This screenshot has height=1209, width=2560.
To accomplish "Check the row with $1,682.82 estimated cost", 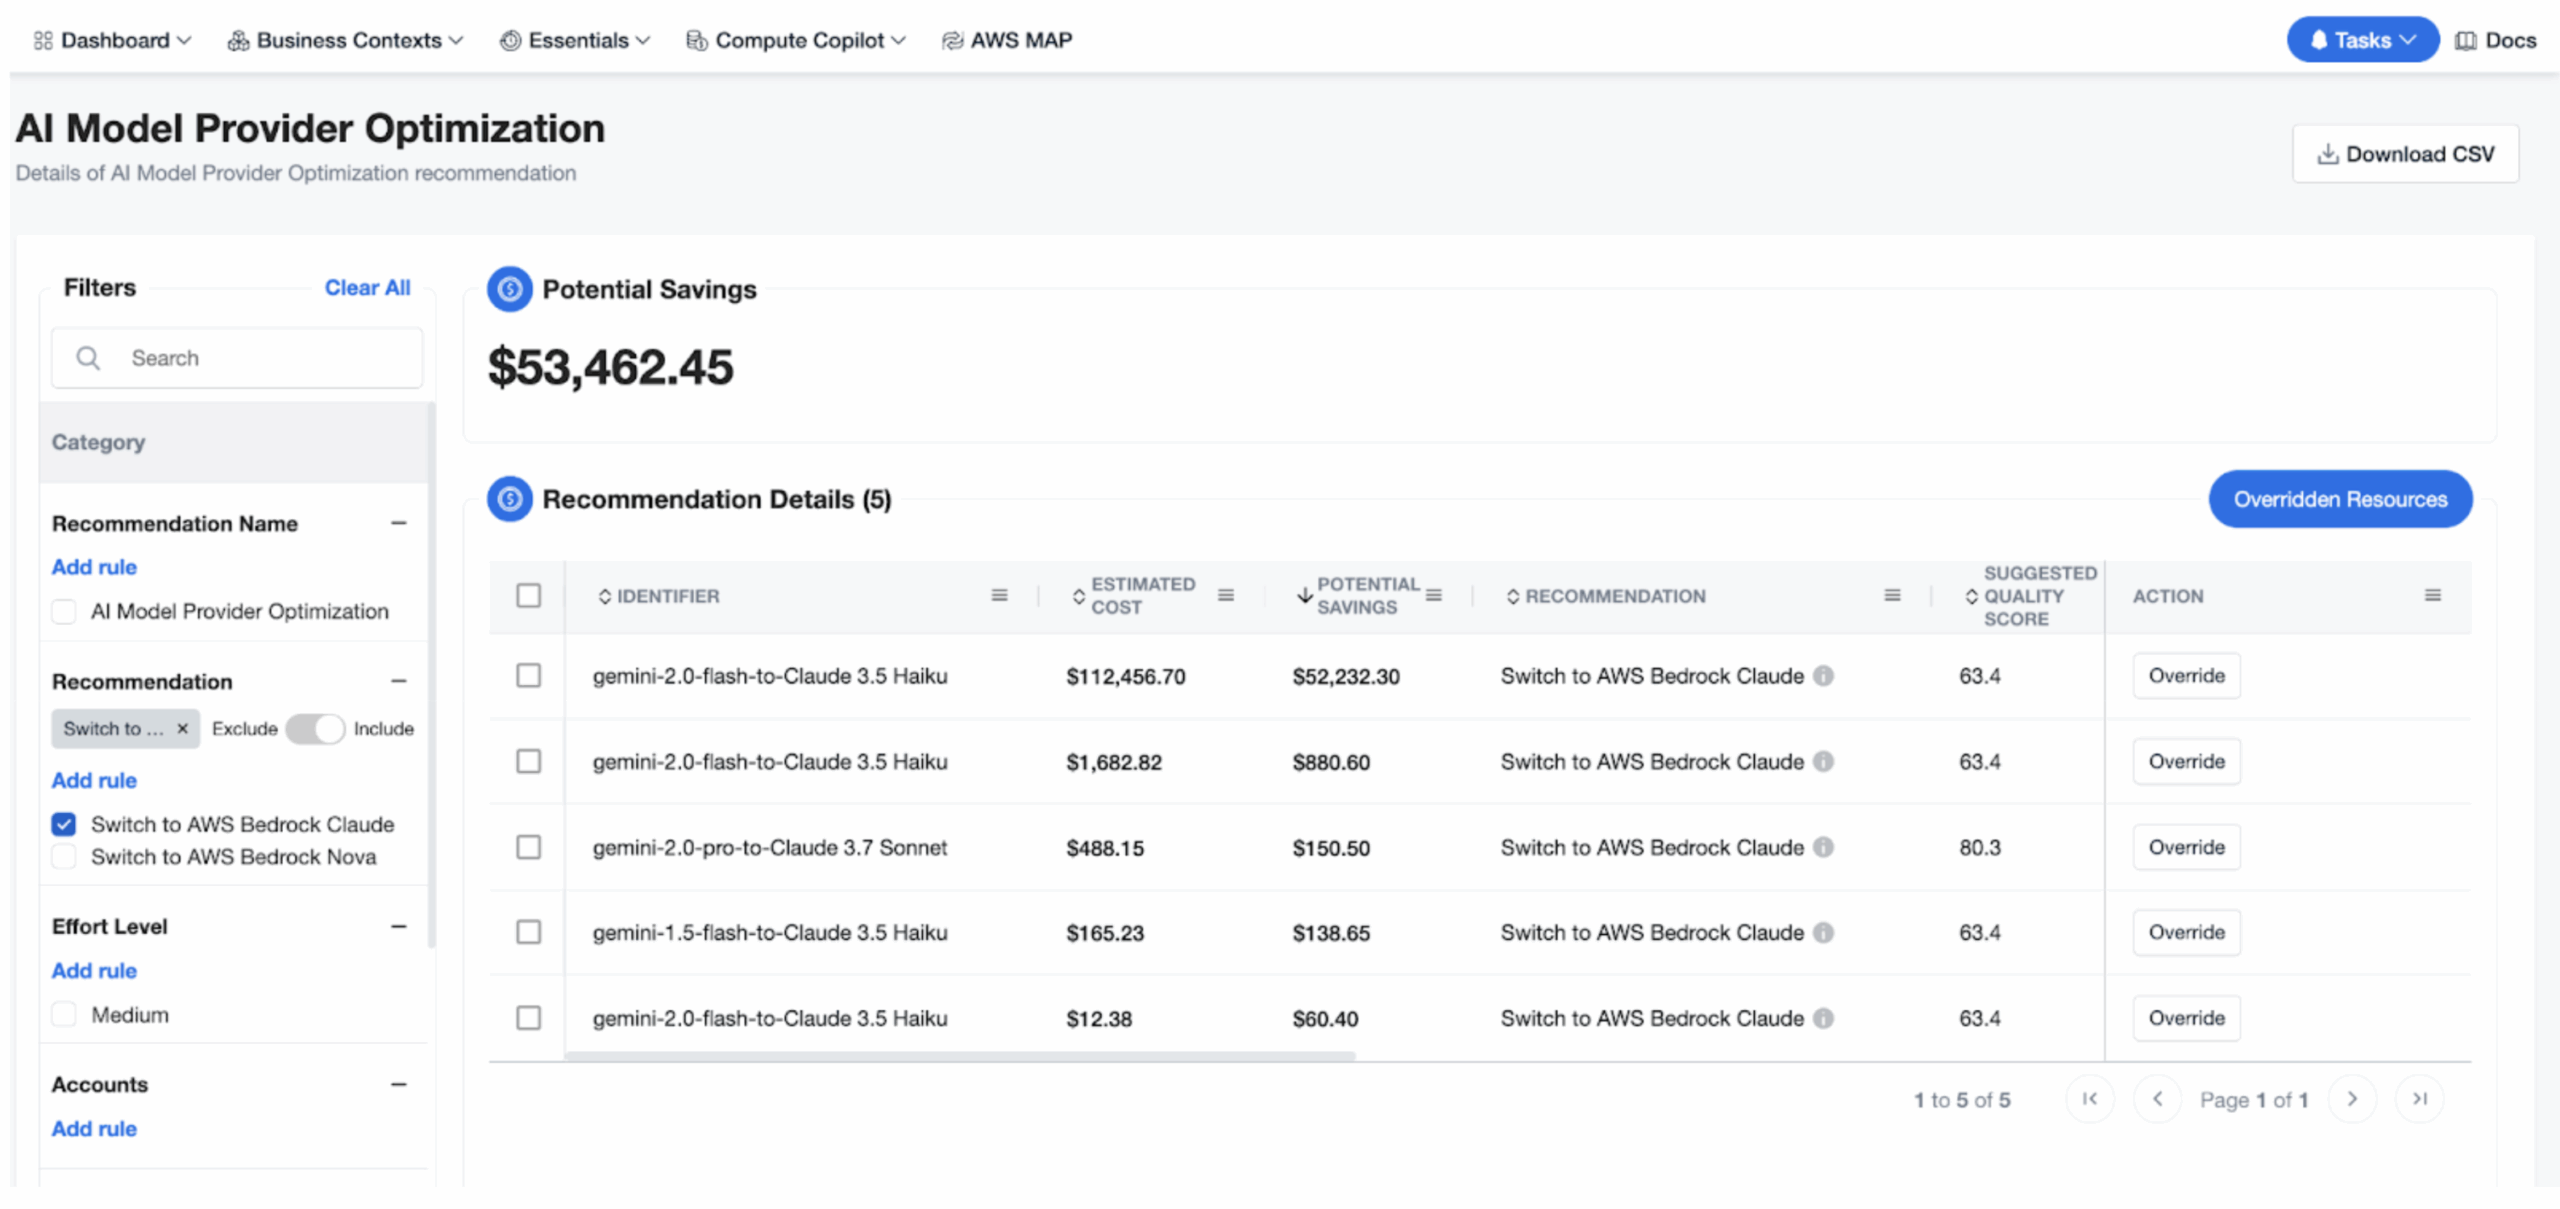I will pos(529,762).
